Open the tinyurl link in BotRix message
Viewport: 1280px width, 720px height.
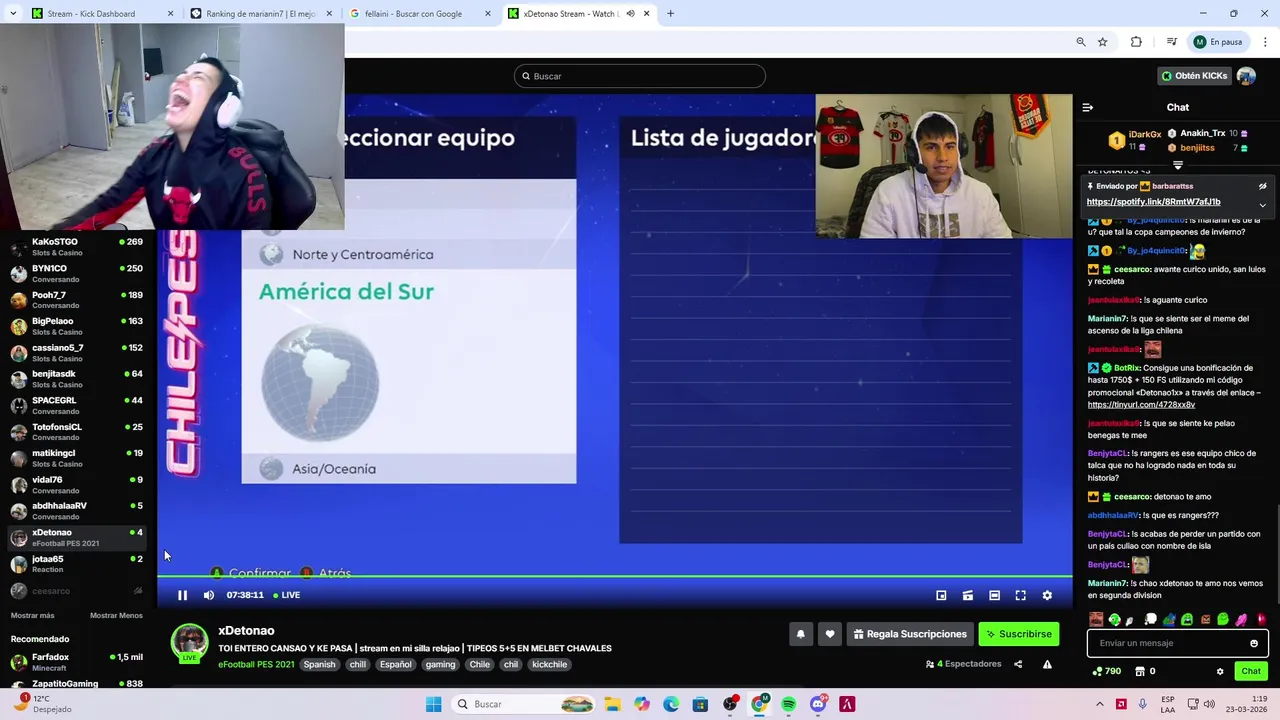1141,405
